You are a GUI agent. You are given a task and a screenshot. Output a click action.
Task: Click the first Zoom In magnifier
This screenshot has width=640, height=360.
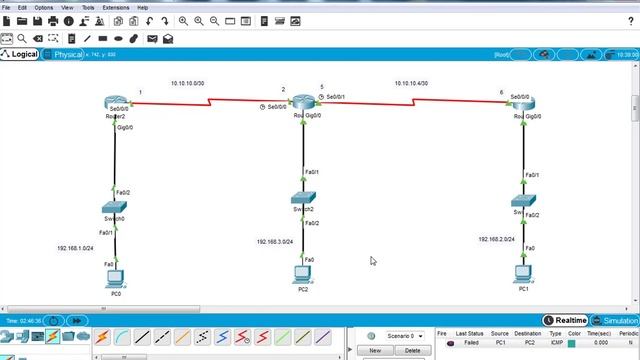183,21
